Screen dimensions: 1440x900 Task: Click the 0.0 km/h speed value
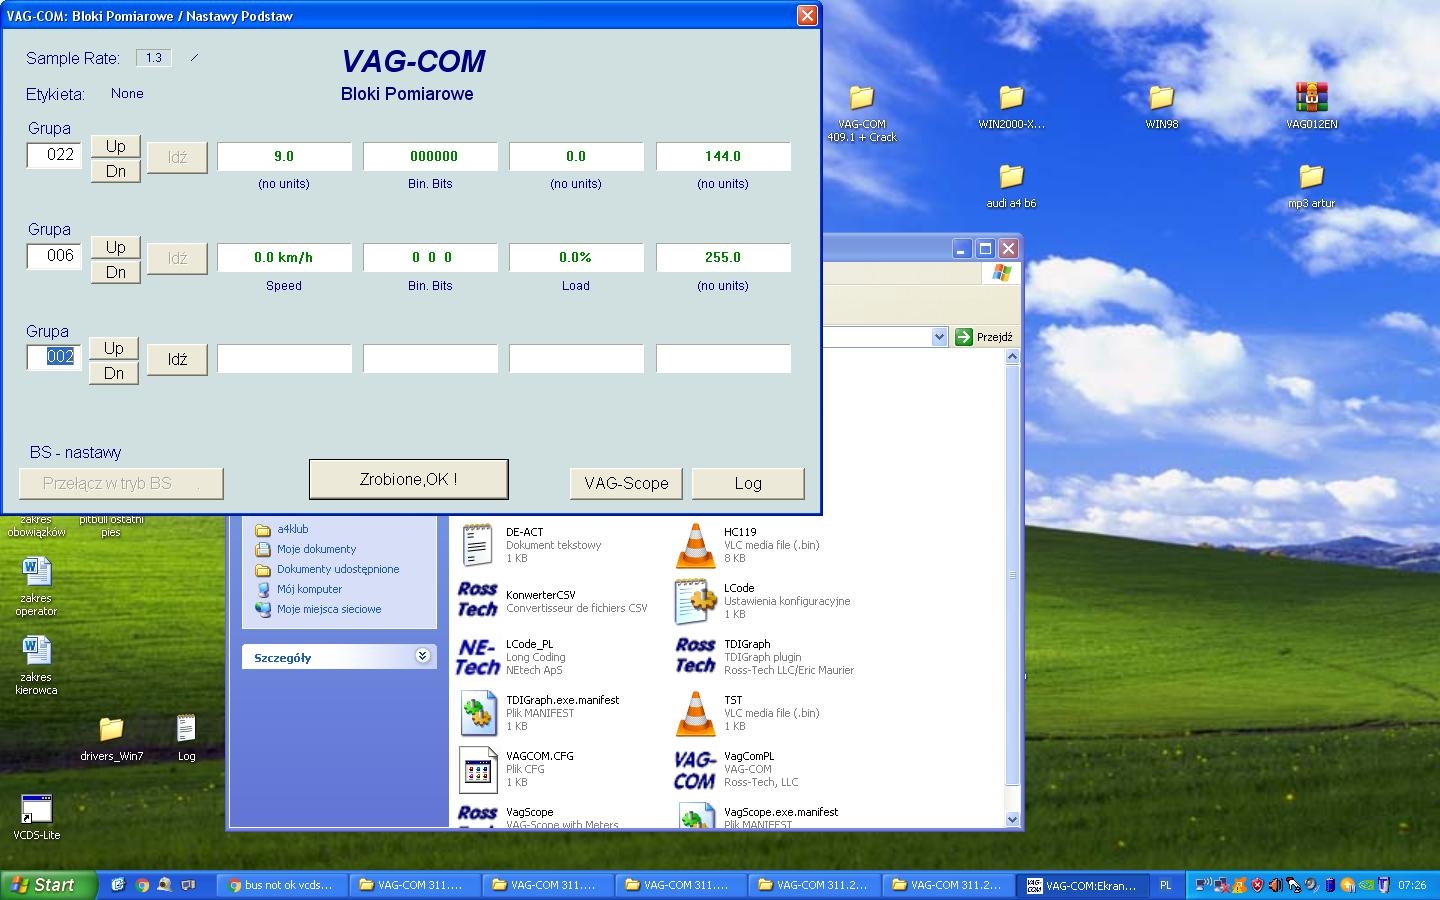(x=284, y=257)
